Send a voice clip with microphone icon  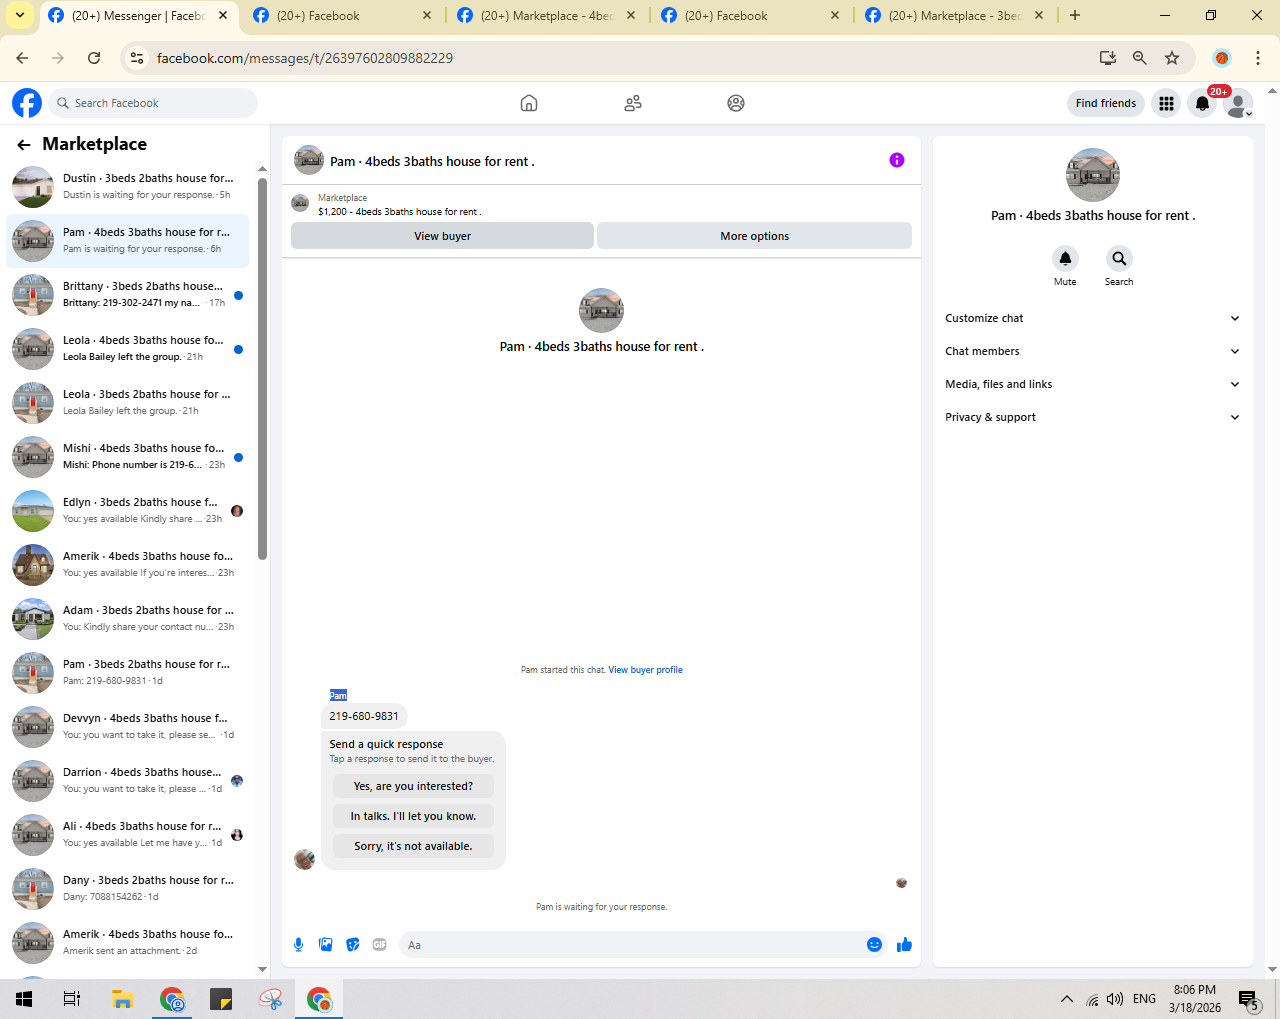(298, 945)
